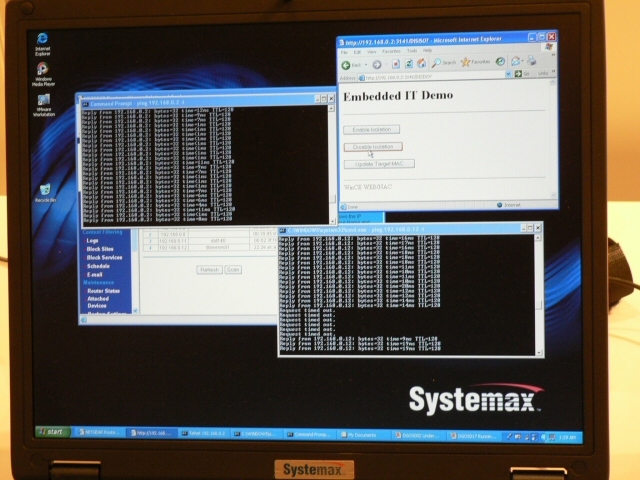
Task: Open Router Status in router sidebar
Action: tap(103, 291)
